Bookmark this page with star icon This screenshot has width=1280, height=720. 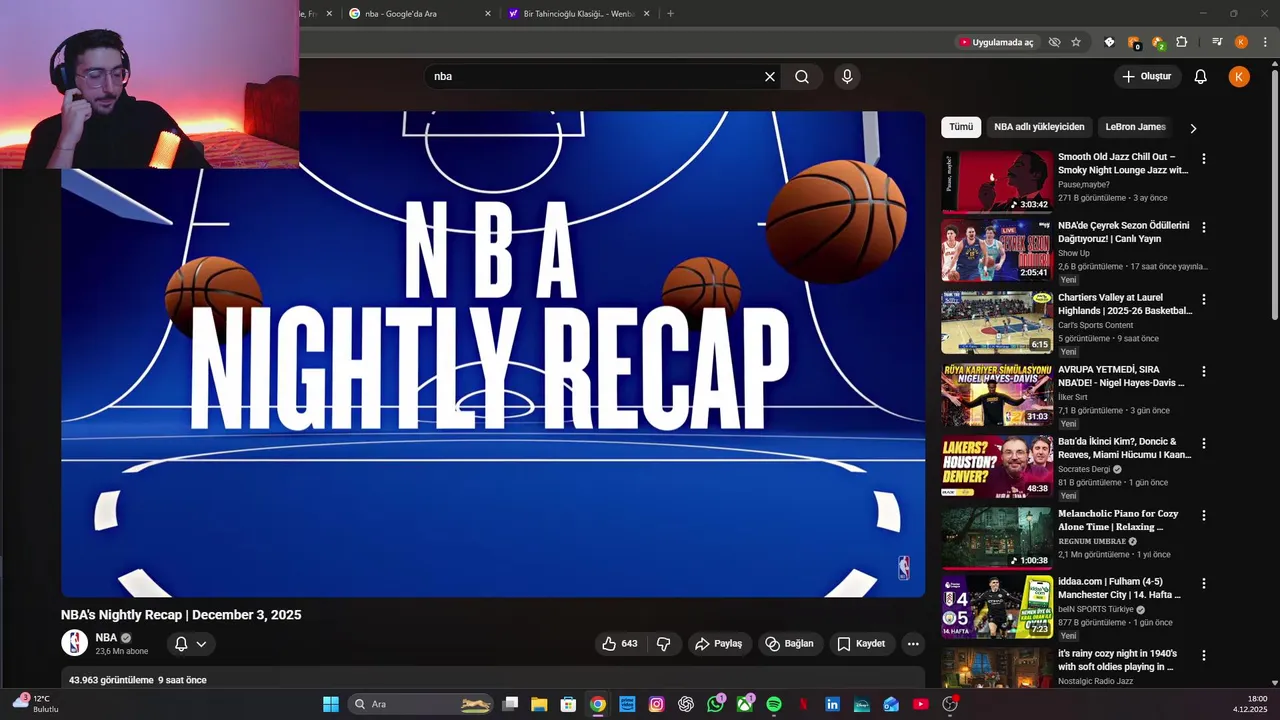pos(1076,42)
